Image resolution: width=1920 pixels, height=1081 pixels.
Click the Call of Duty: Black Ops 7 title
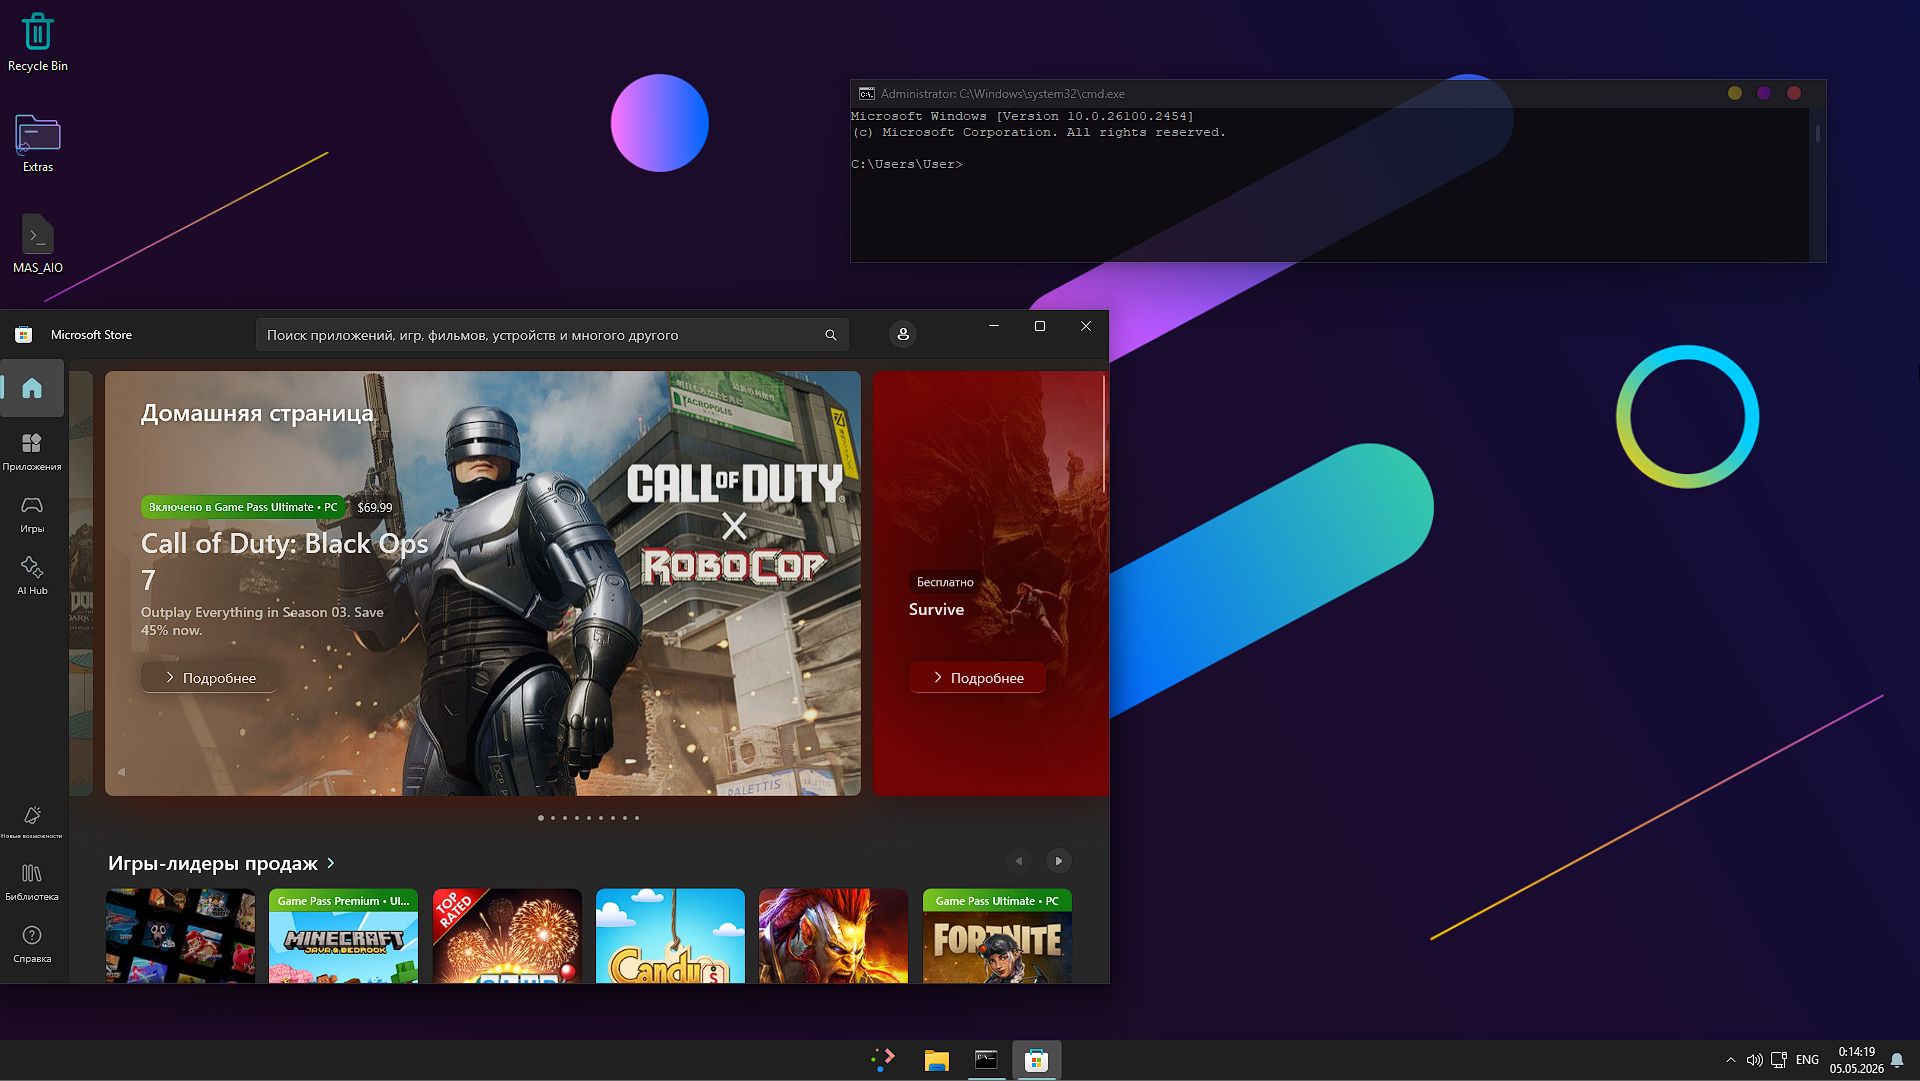[284, 561]
